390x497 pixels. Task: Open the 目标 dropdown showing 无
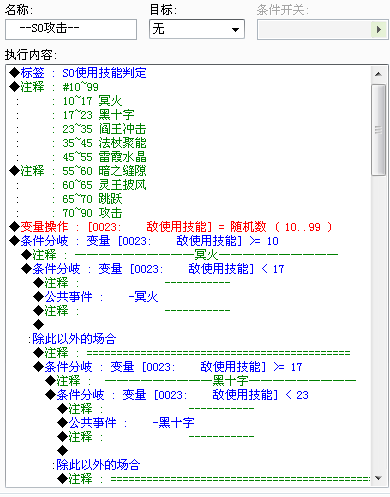[197, 29]
